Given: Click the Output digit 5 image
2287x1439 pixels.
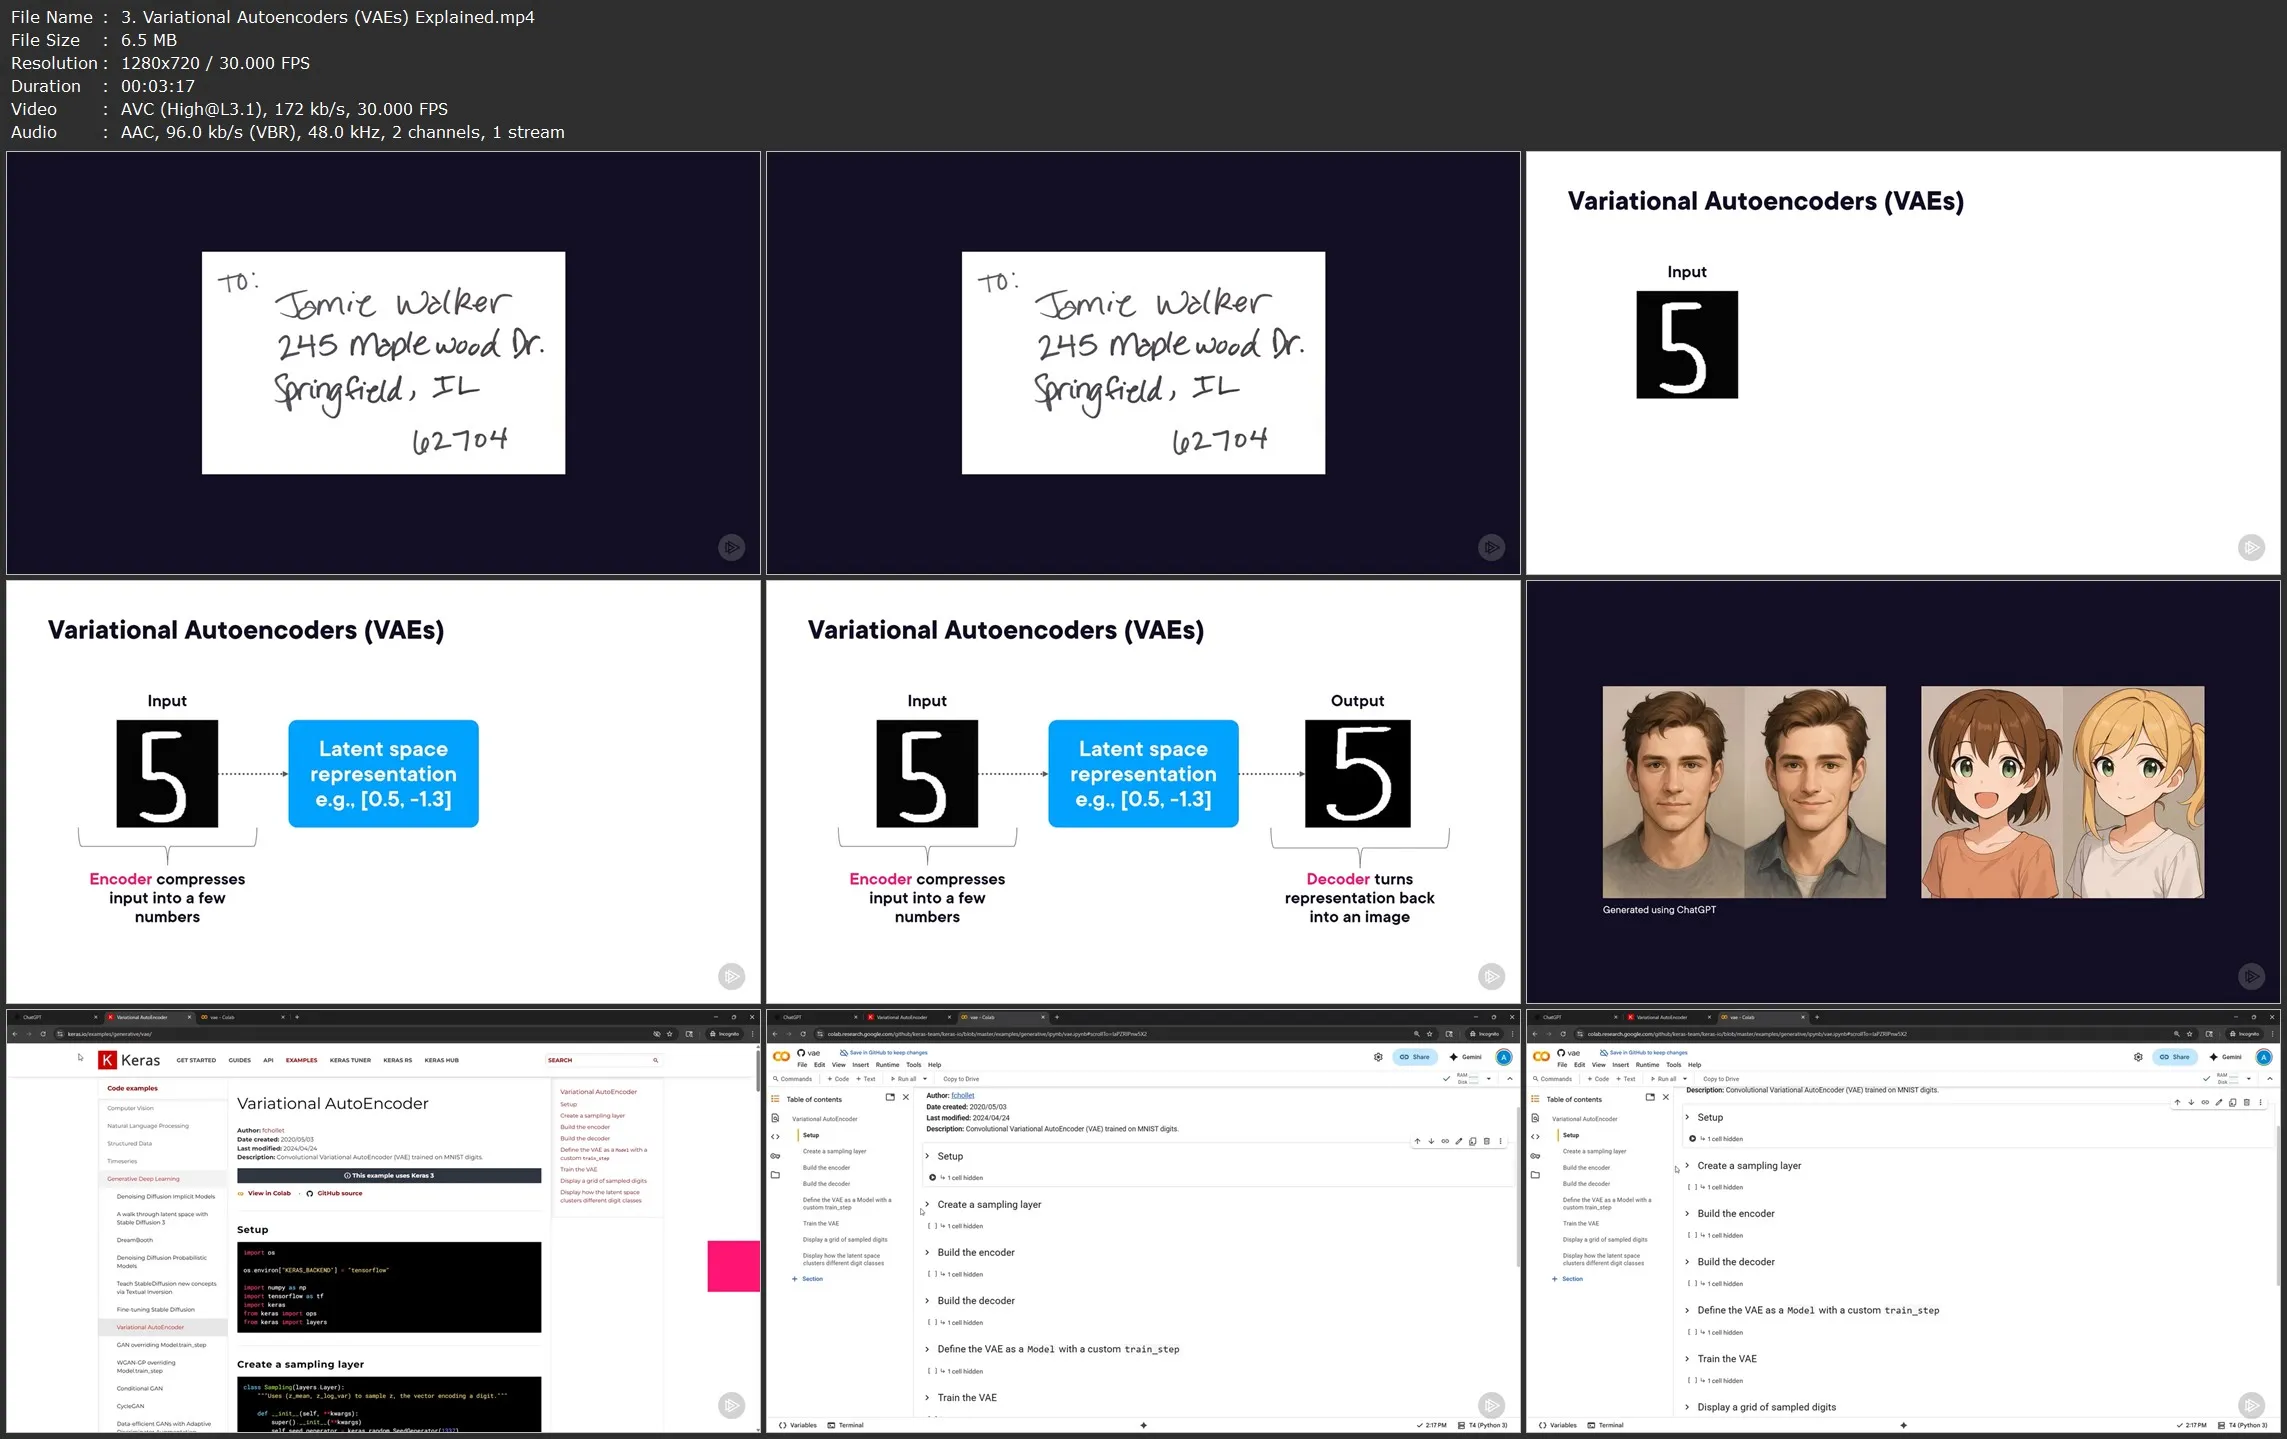Looking at the screenshot, I should pyautogui.click(x=1357, y=774).
